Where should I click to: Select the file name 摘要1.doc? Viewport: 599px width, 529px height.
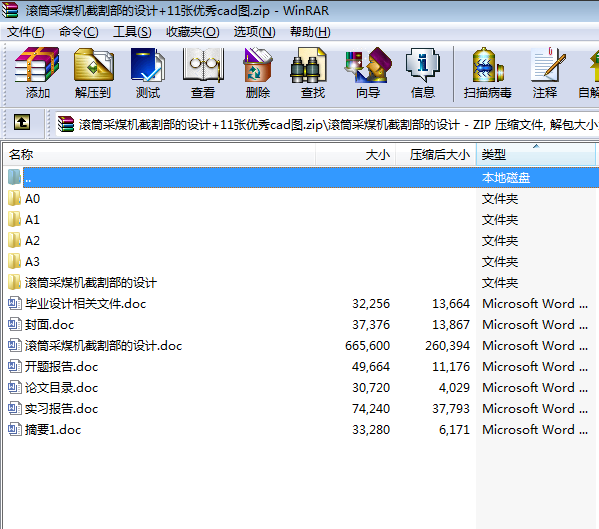tap(53, 430)
